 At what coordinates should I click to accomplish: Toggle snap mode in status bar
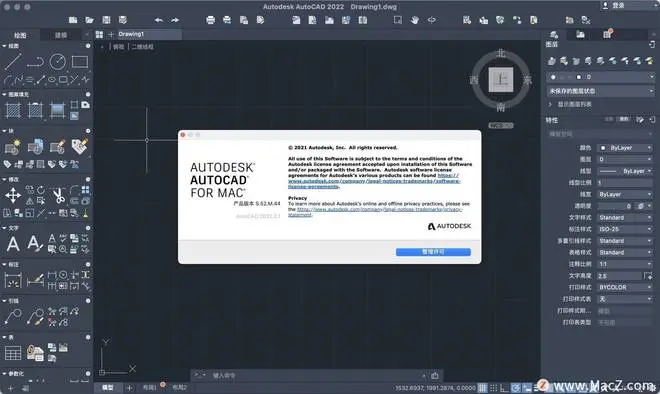point(493,388)
